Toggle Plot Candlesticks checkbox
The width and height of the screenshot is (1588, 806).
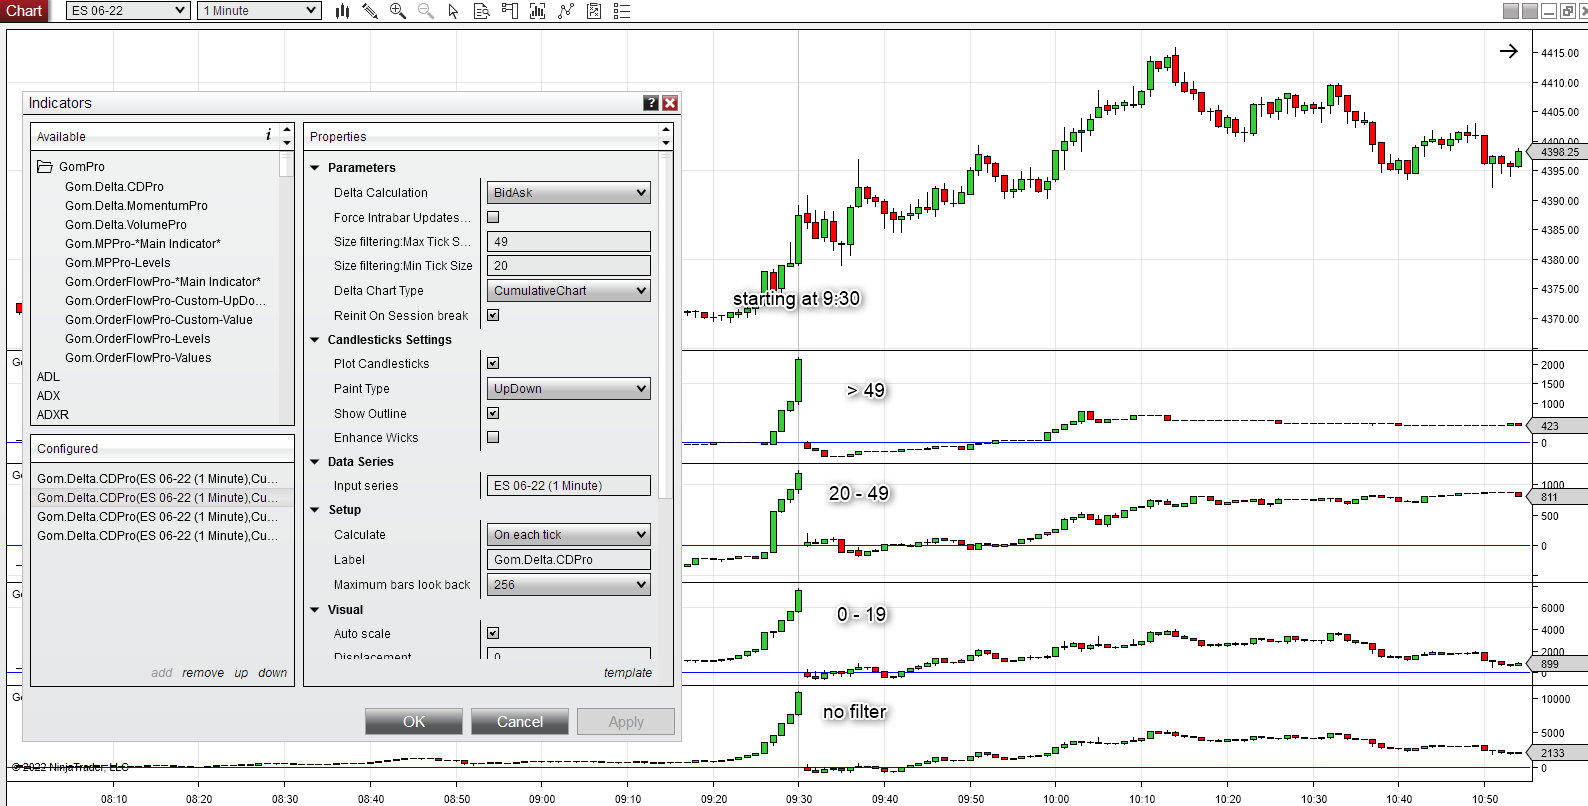tap(493, 363)
